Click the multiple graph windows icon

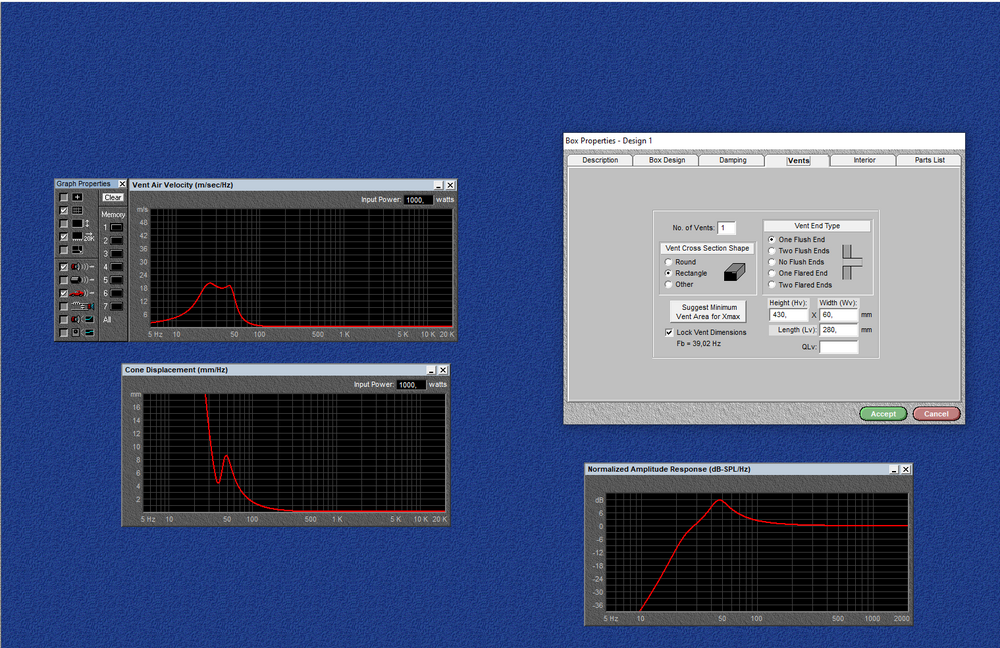tap(77, 250)
